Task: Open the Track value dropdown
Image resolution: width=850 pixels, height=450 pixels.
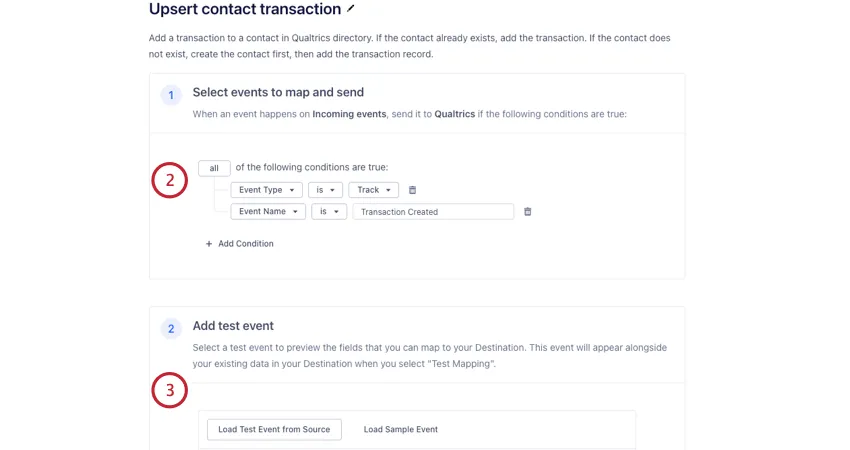Action: (x=373, y=190)
